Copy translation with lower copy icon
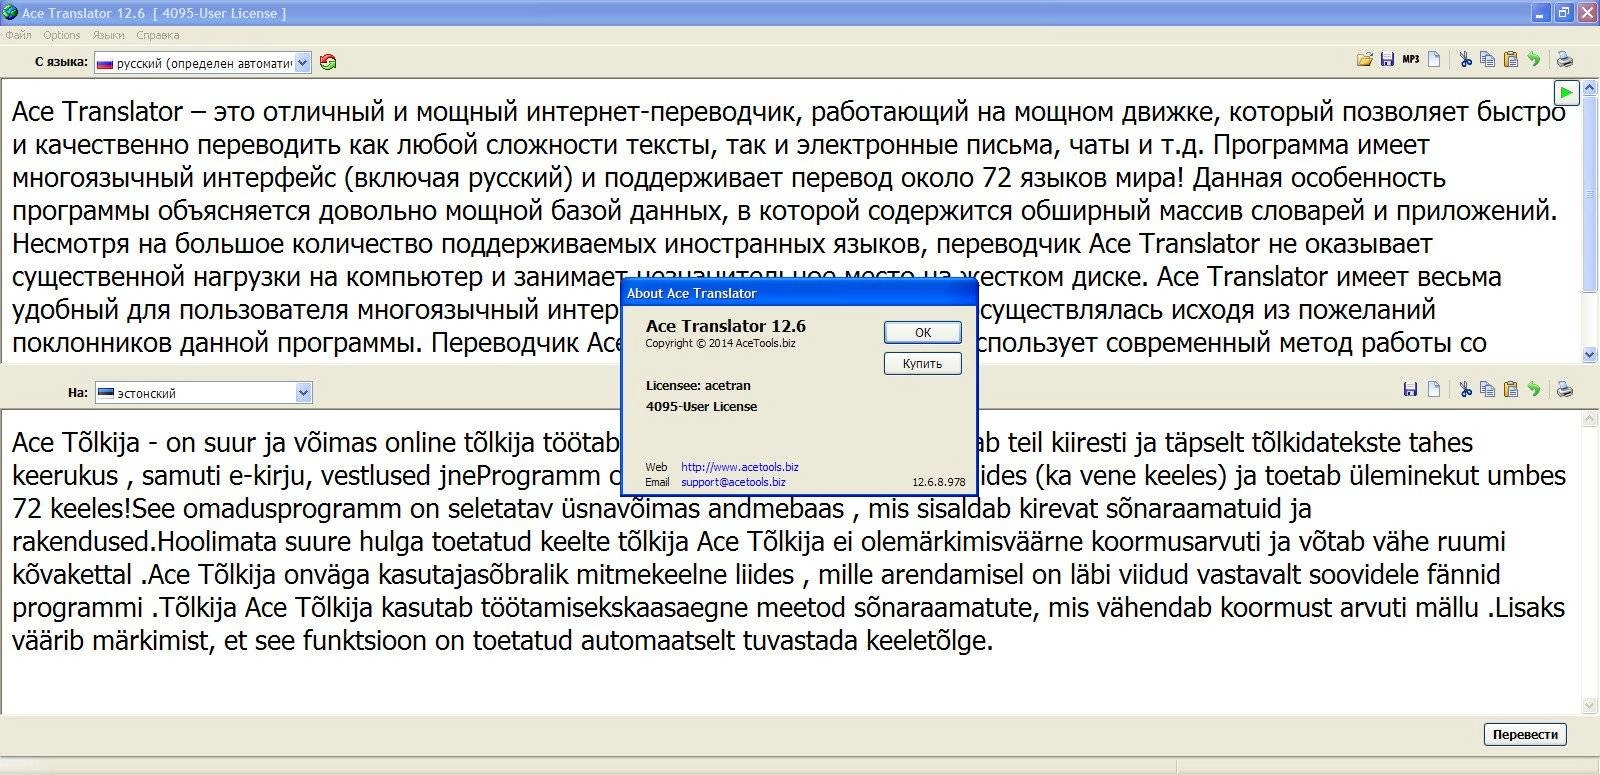 tap(1487, 389)
